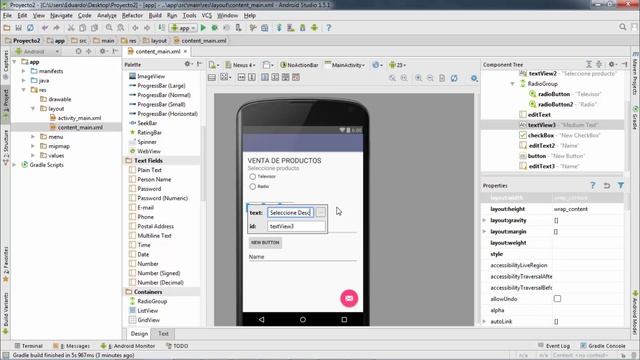The image size is (640, 360).
Task: Click the Make Project icon
Action: 162,28
